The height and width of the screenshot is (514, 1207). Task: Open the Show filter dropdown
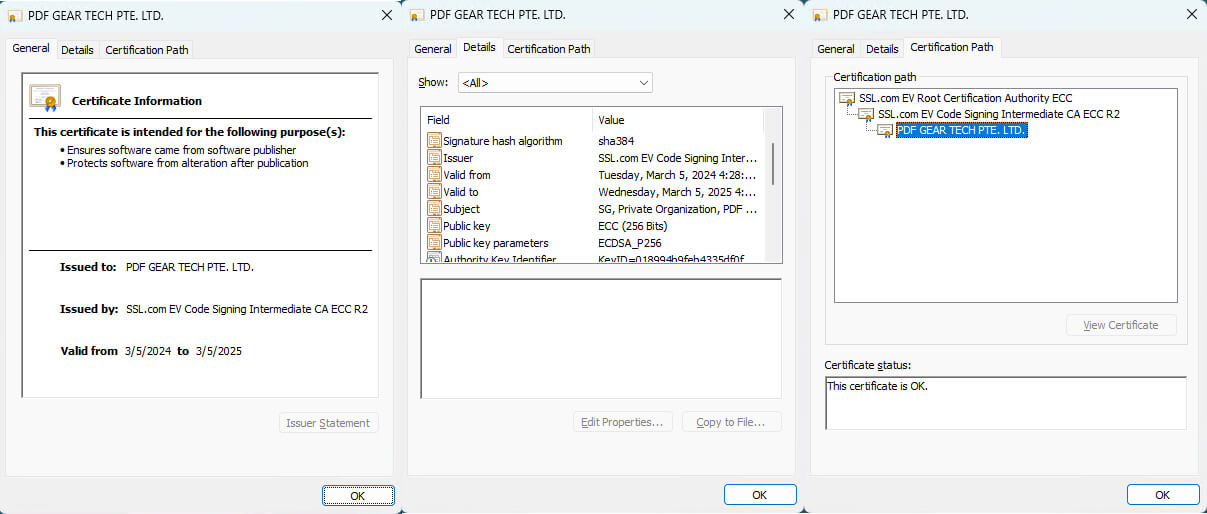(x=555, y=83)
